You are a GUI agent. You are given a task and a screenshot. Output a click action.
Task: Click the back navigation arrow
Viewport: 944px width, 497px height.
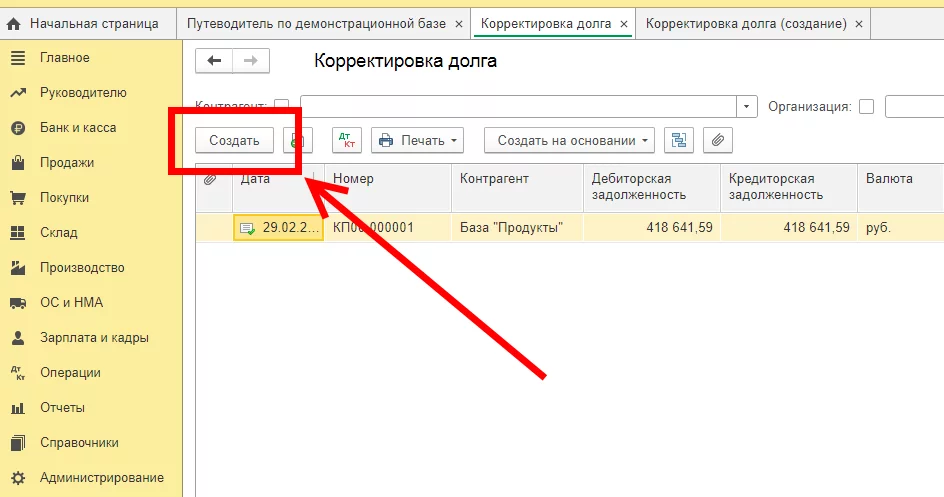pos(214,61)
